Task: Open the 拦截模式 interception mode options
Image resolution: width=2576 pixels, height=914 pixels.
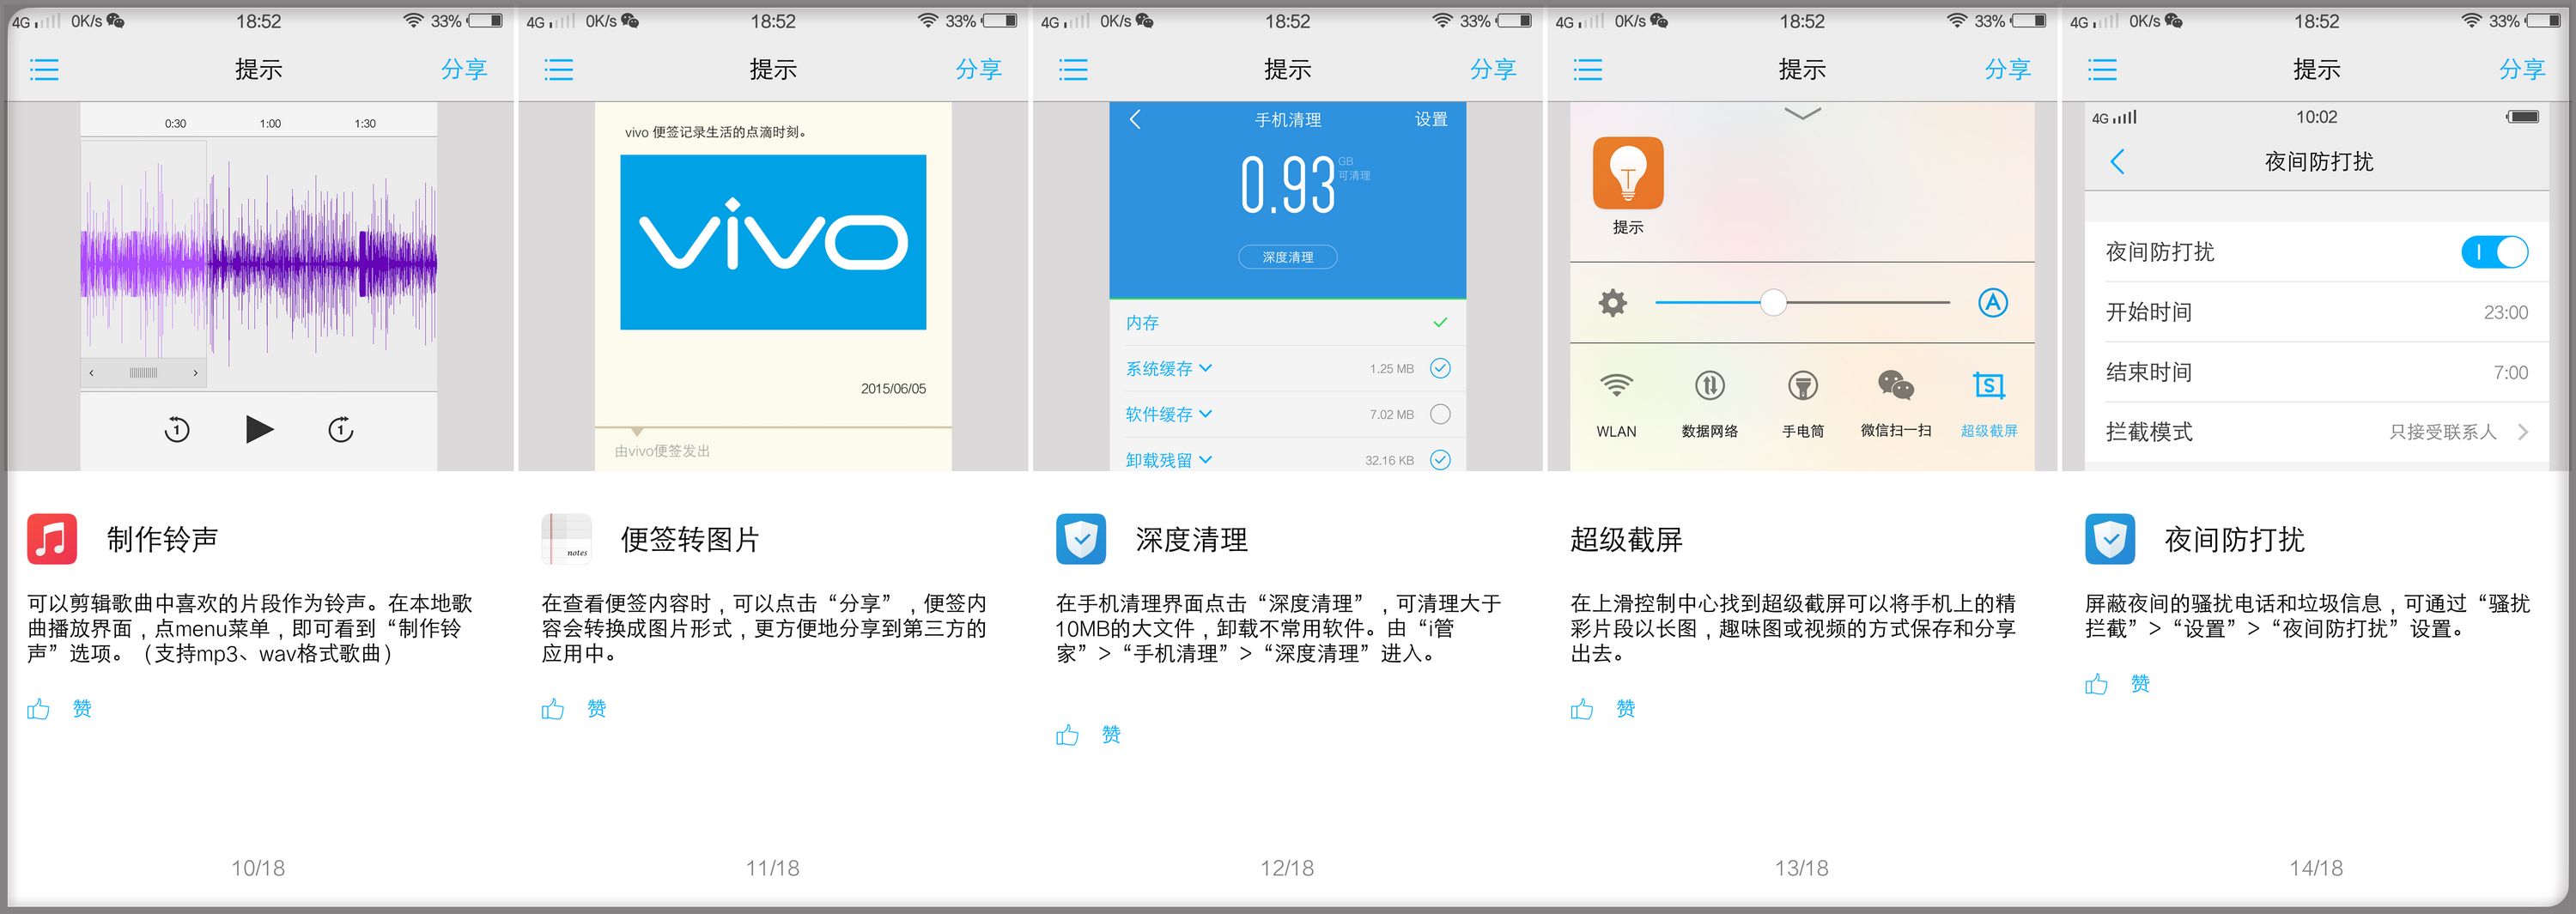Action: click(x=2320, y=432)
